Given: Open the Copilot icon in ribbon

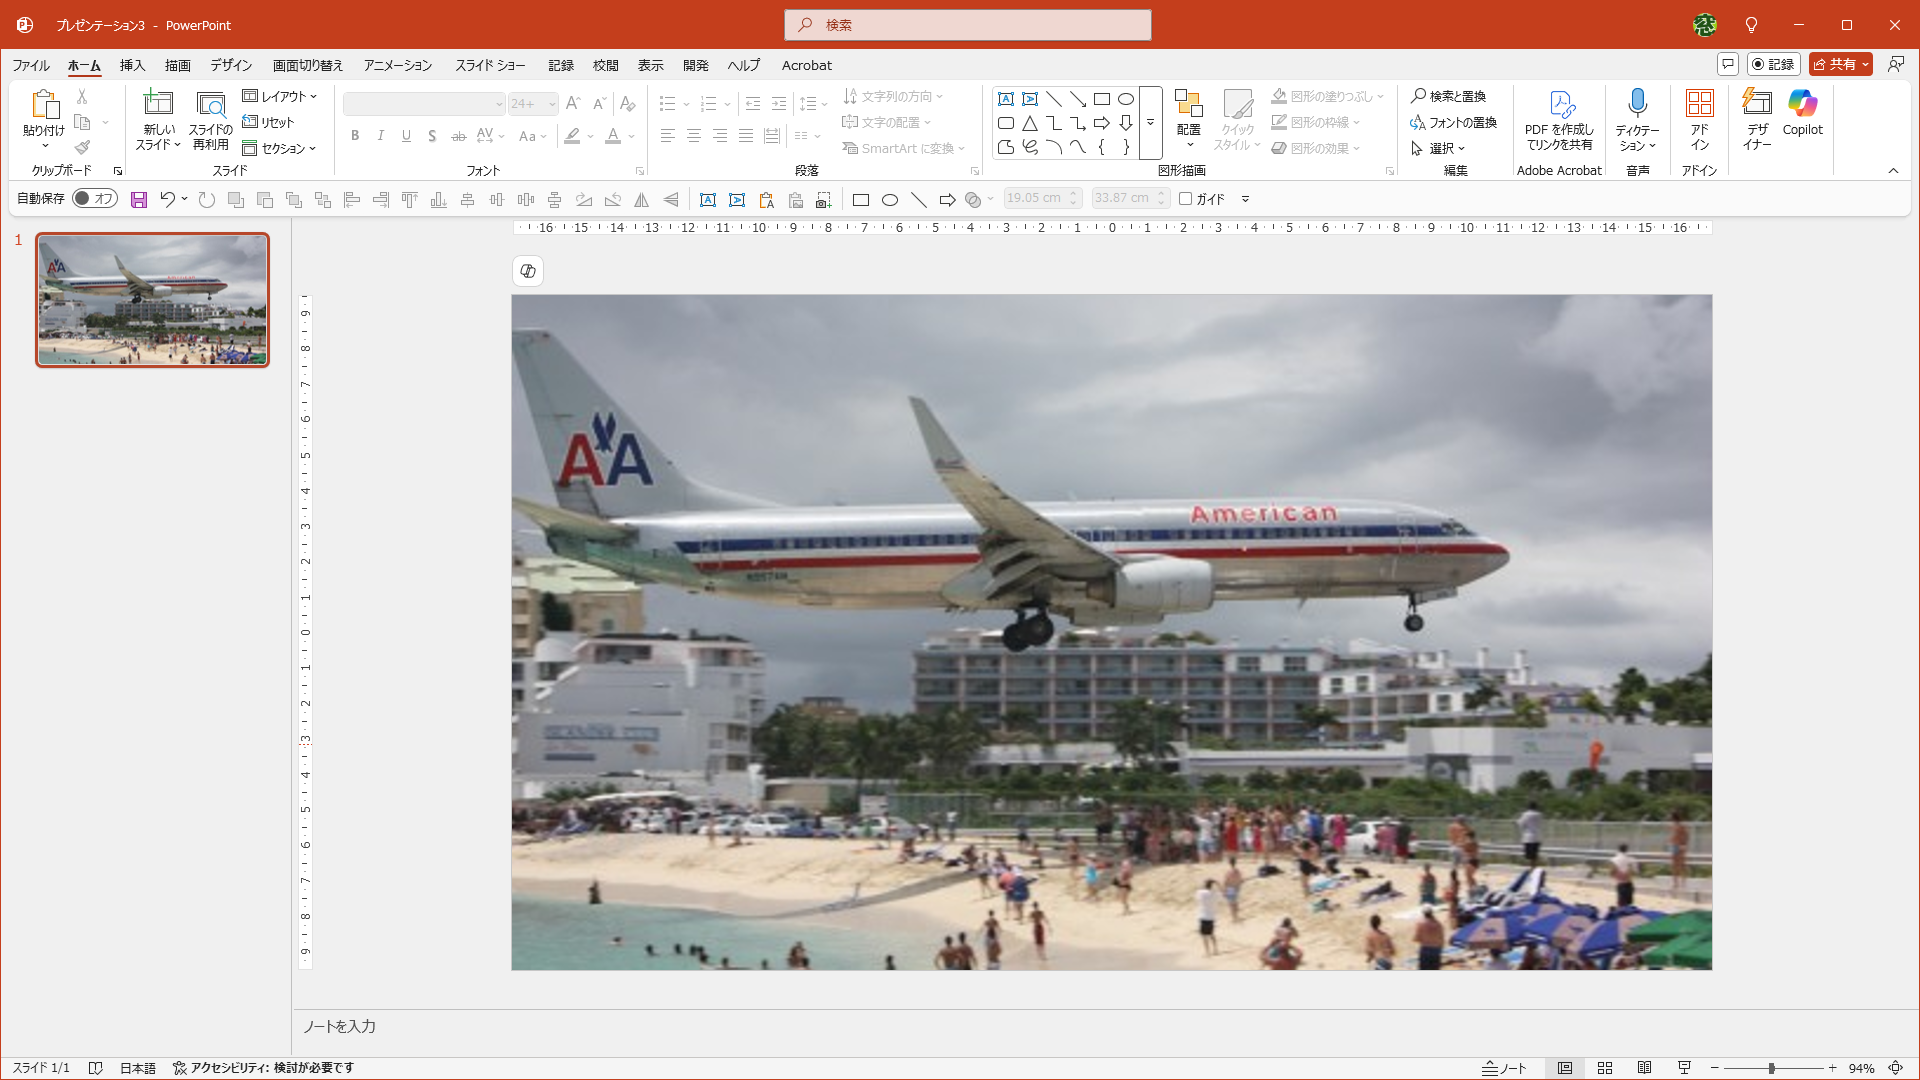Looking at the screenshot, I should 1802,104.
